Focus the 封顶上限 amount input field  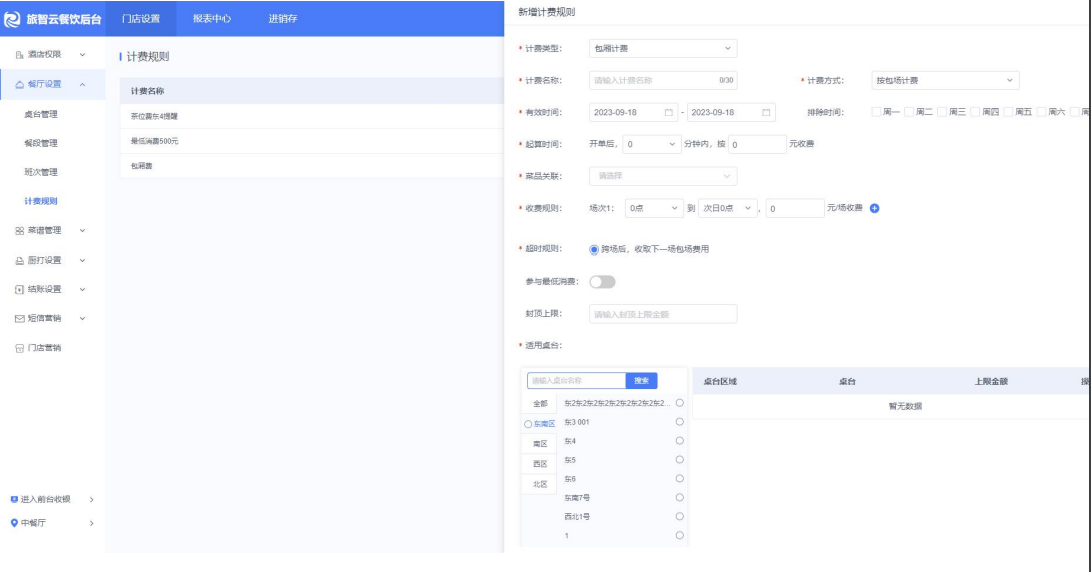[x=663, y=314]
